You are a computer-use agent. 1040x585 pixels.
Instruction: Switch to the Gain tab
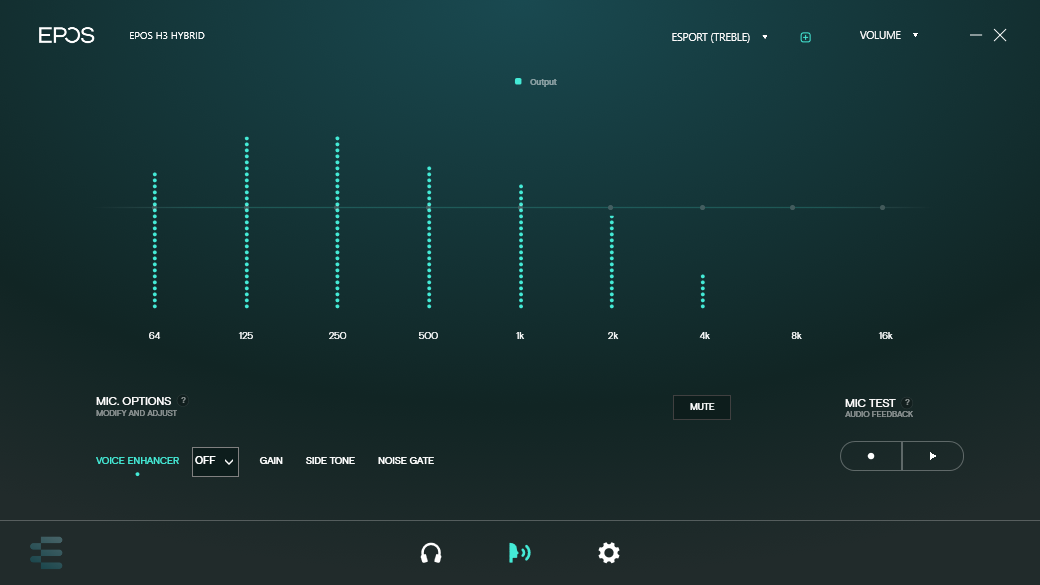pos(271,460)
